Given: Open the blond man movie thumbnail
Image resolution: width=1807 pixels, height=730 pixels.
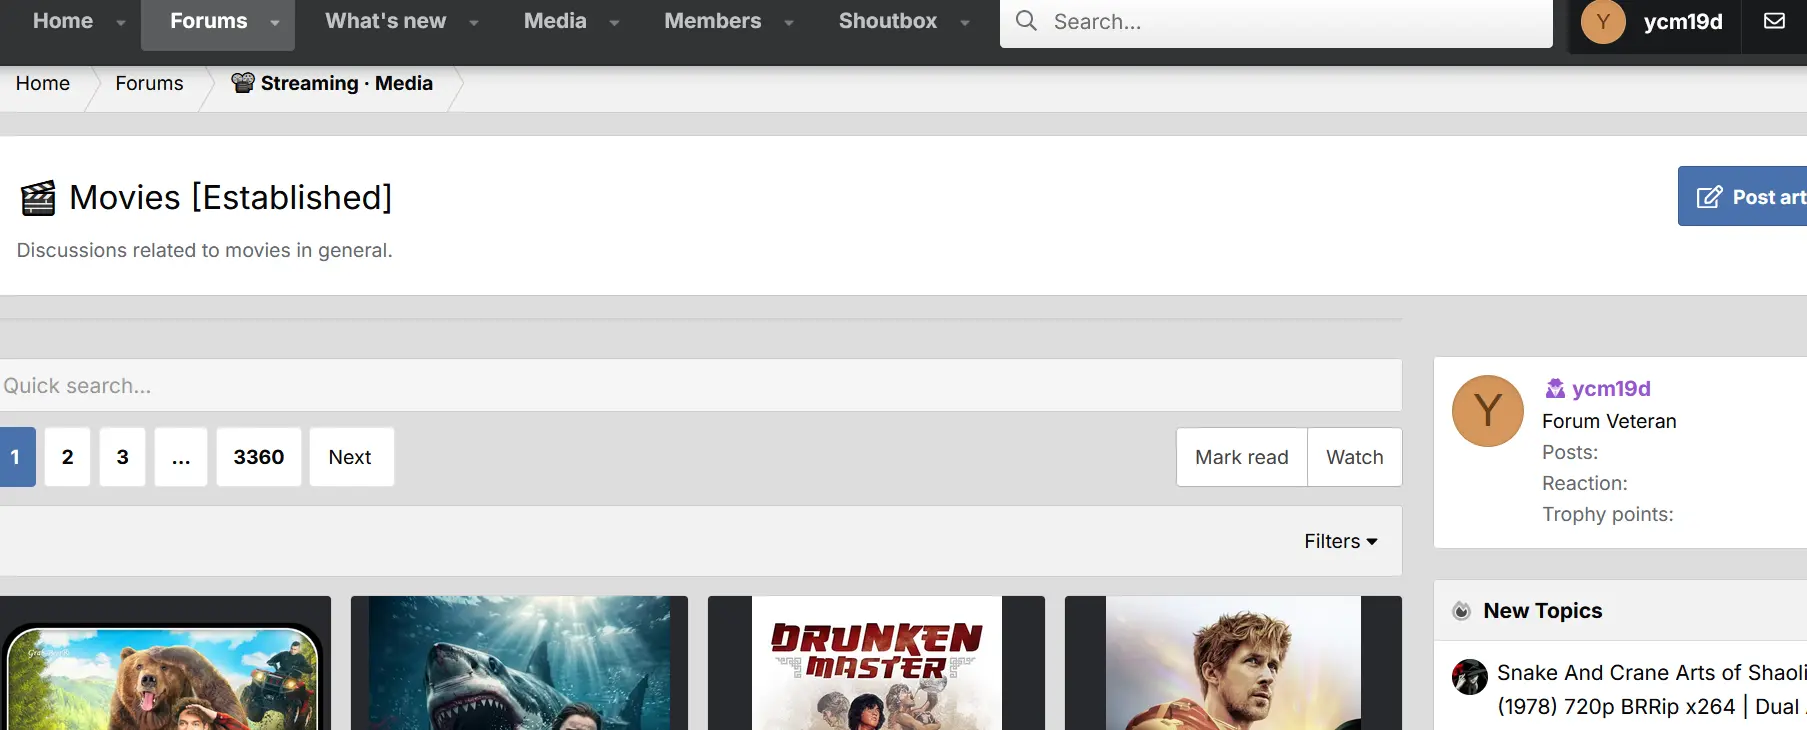Looking at the screenshot, I should pyautogui.click(x=1233, y=663).
